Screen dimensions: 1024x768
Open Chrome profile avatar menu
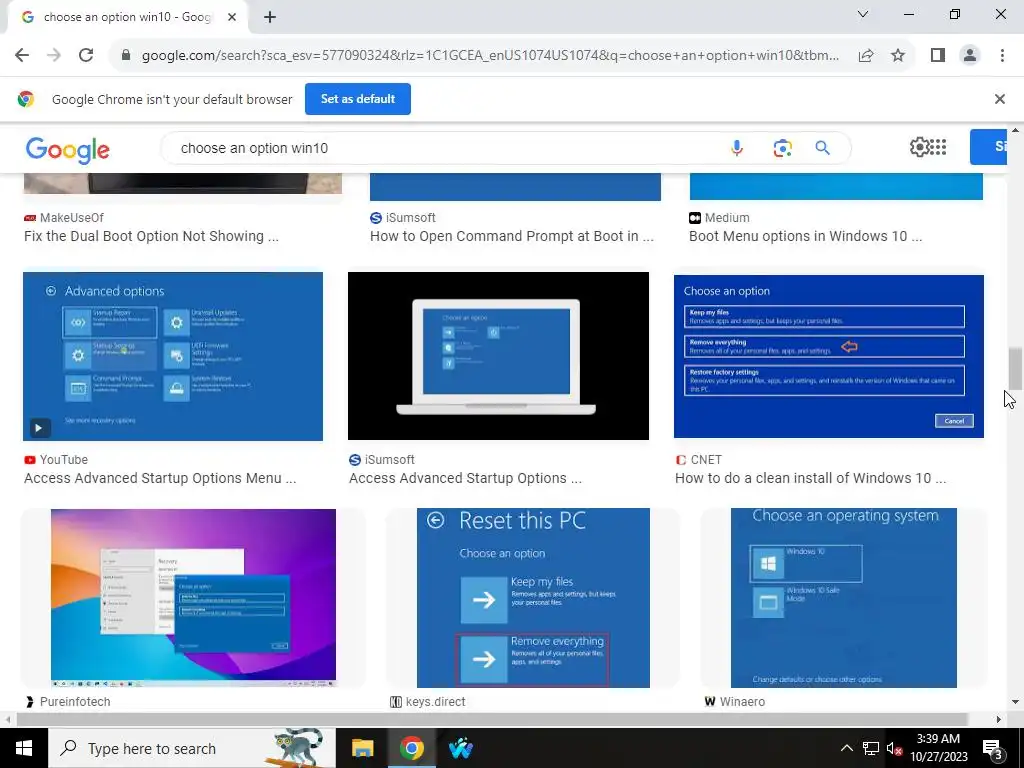970,56
